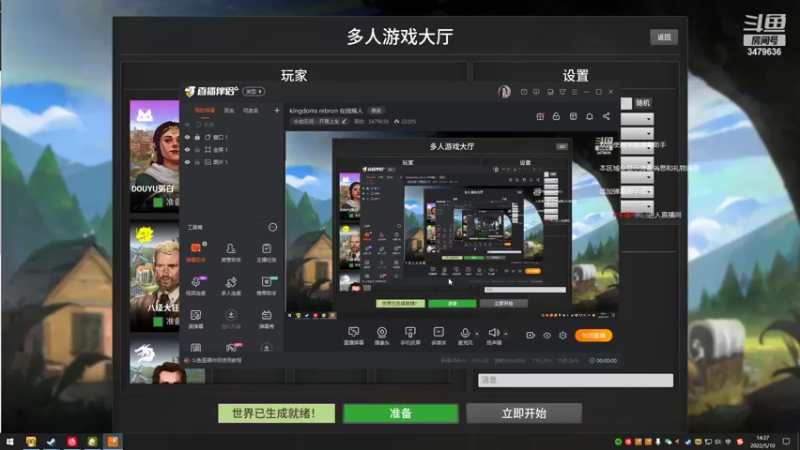
Task: Toggle the green ready checkbox on the DOUYU player card
Action: point(158,202)
